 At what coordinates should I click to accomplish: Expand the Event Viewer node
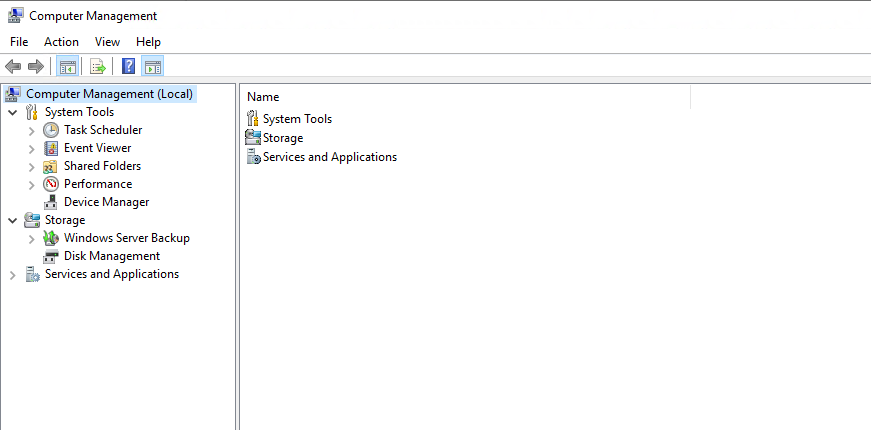pyautogui.click(x=32, y=149)
